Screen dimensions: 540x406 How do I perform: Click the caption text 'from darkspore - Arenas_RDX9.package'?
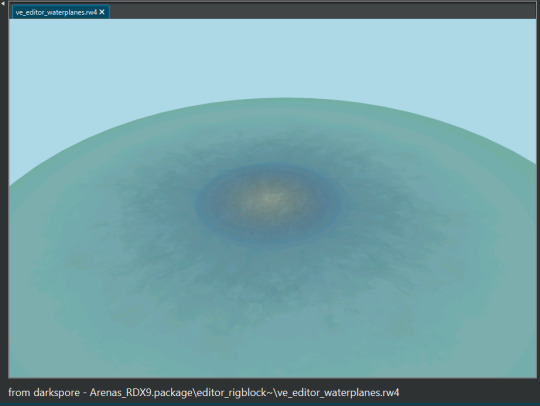pyautogui.click(x=100, y=392)
